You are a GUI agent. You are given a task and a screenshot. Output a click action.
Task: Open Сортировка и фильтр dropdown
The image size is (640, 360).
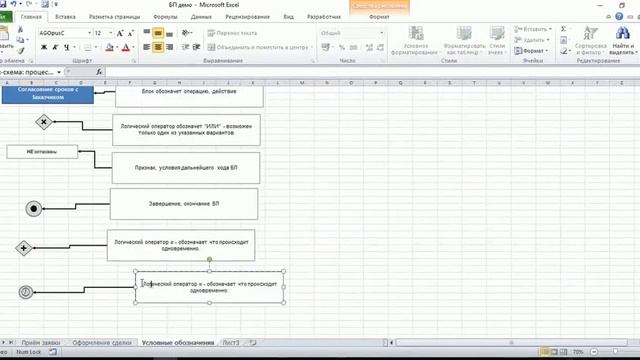(x=591, y=40)
